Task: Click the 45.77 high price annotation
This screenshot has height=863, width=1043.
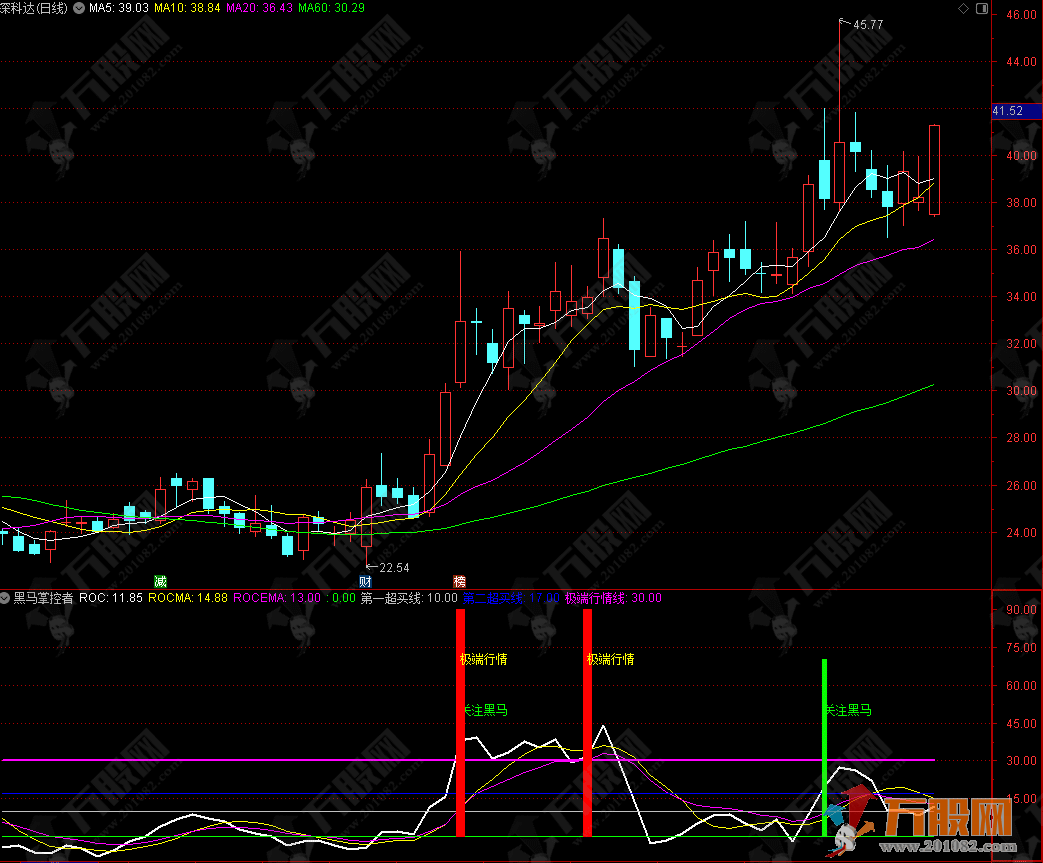Action: (868, 25)
